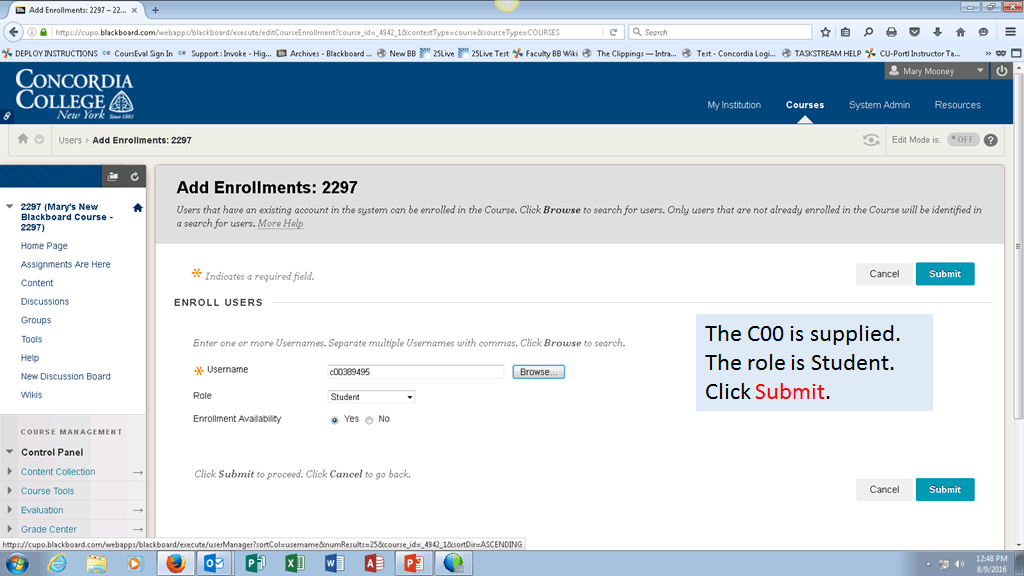Switch to the System Admin tab

[879, 105]
